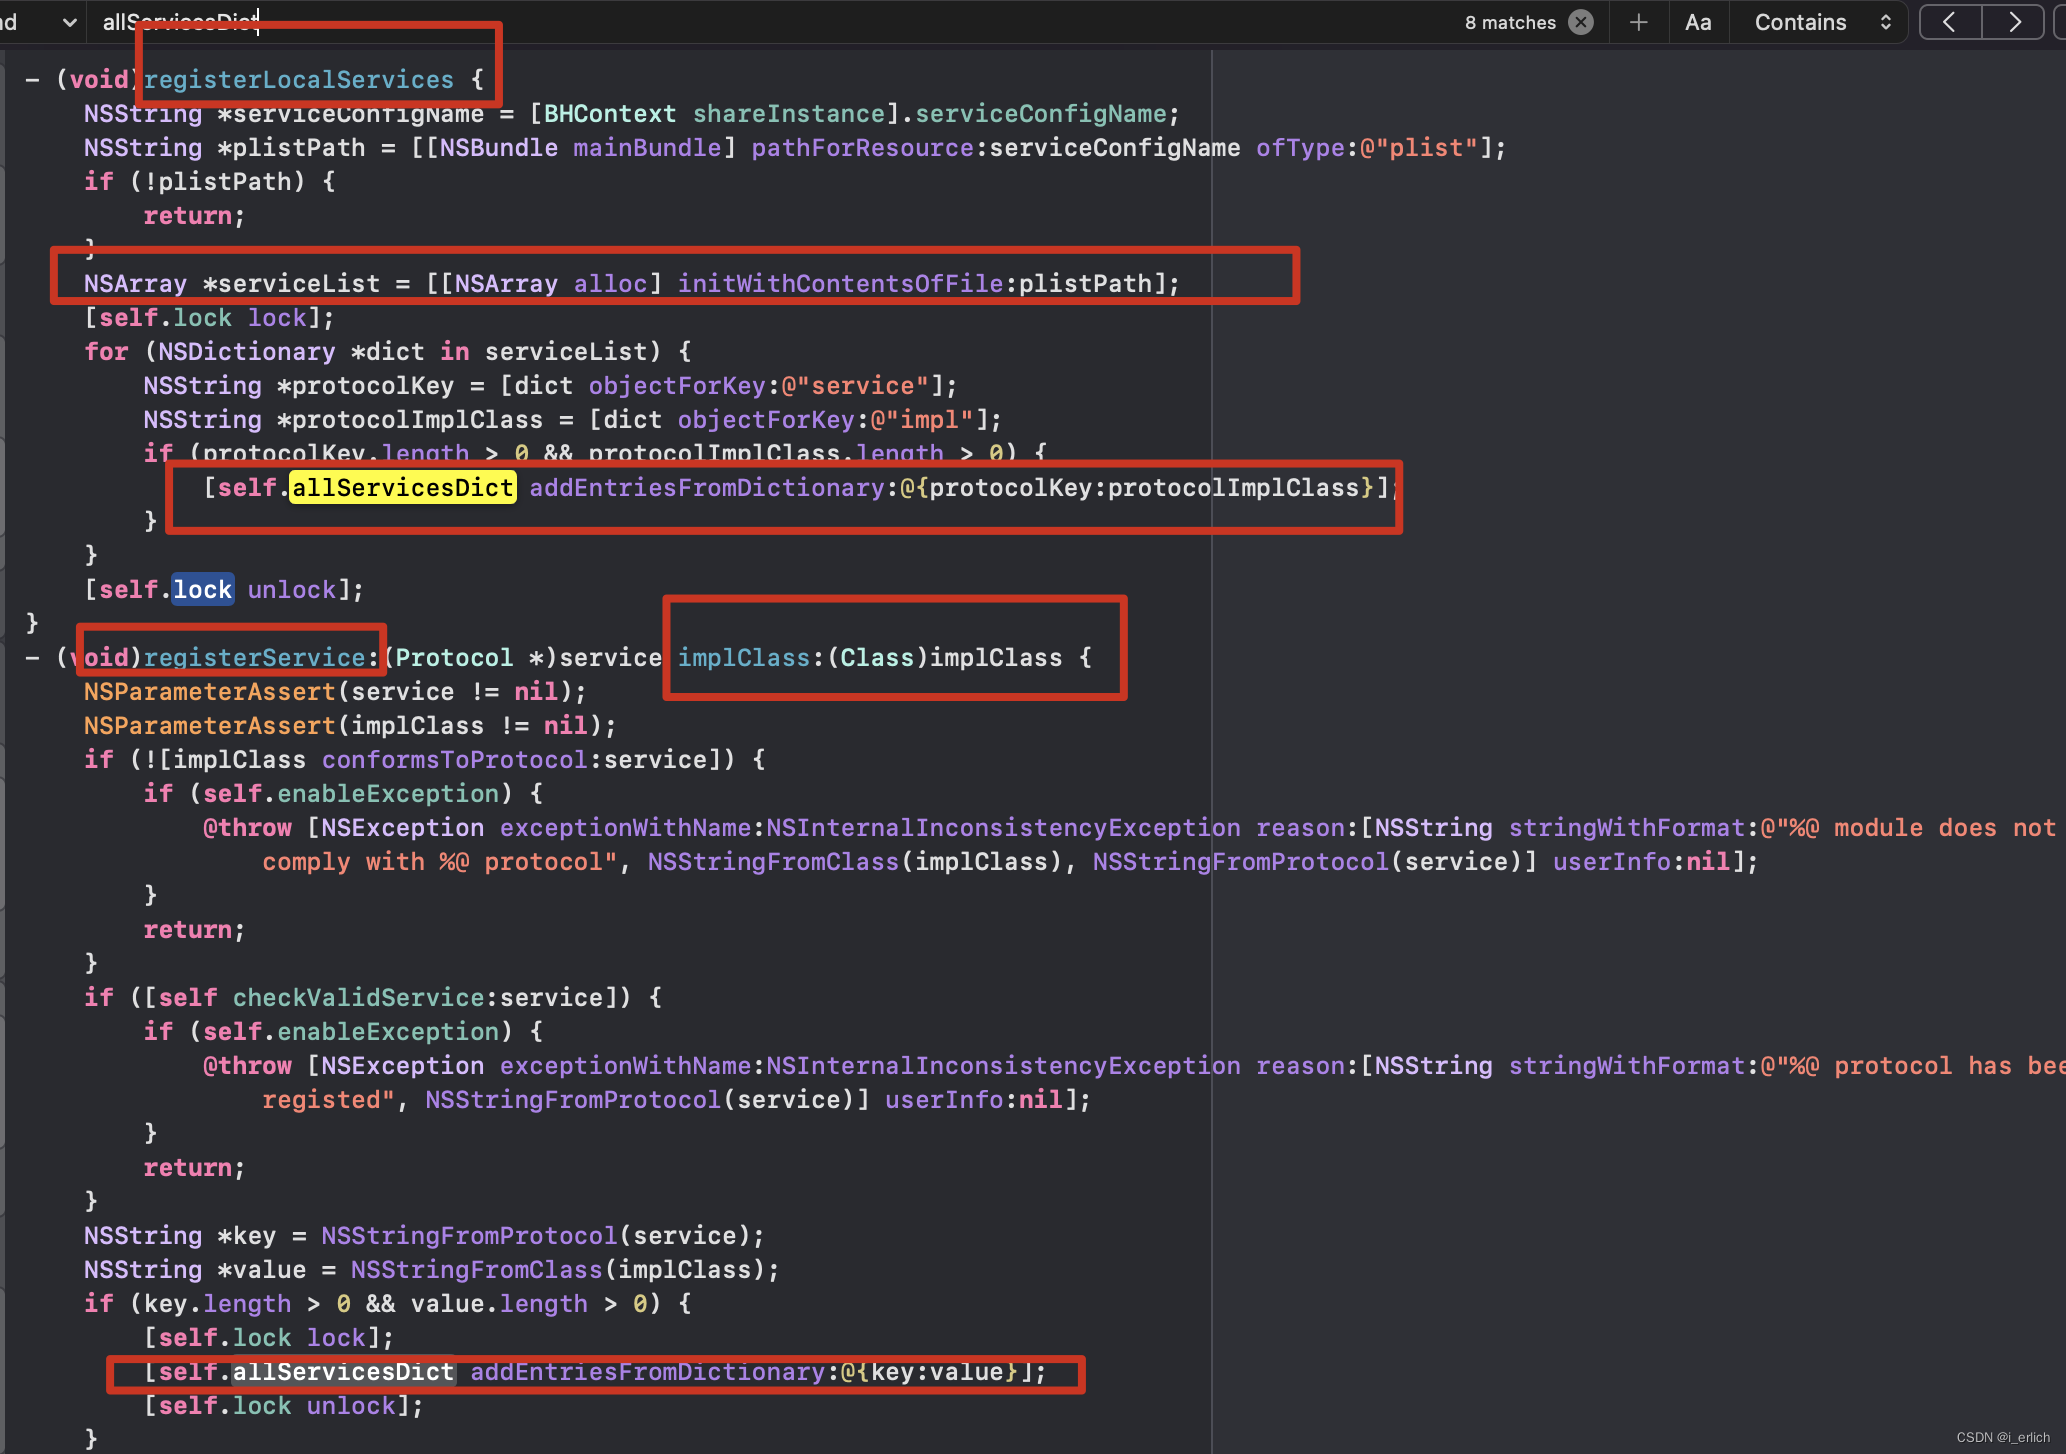Click the '8 matches' result count
The height and width of the screenshot is (1454, 2066).
1510,22
